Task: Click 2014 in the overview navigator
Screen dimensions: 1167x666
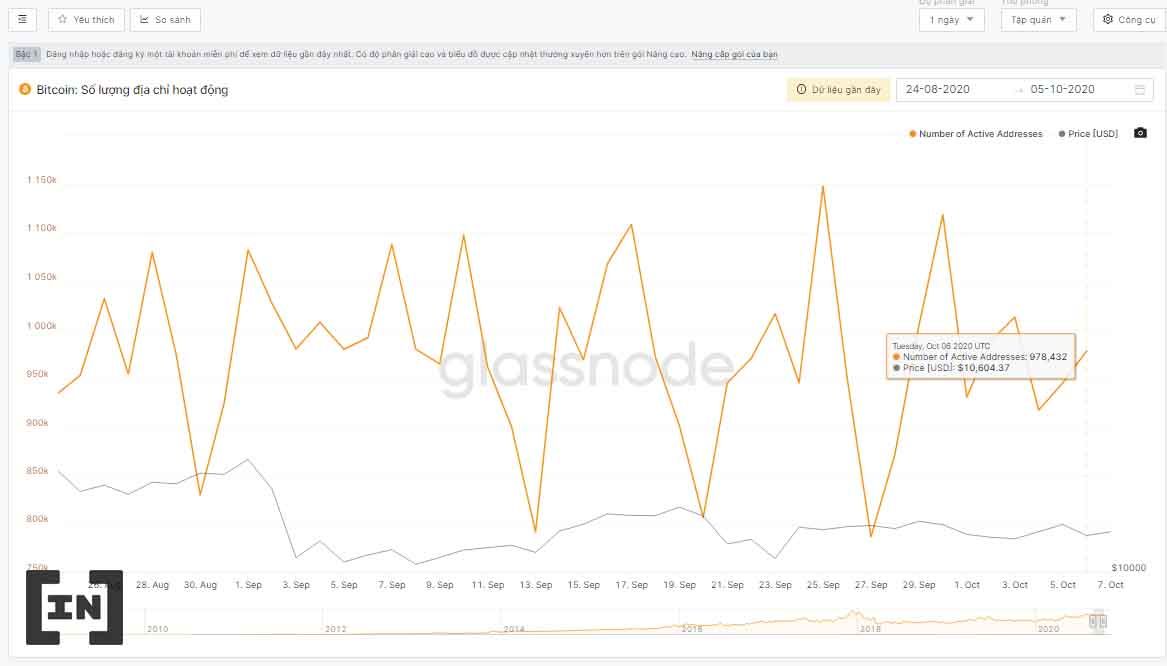Action: (x=514, y=629)
